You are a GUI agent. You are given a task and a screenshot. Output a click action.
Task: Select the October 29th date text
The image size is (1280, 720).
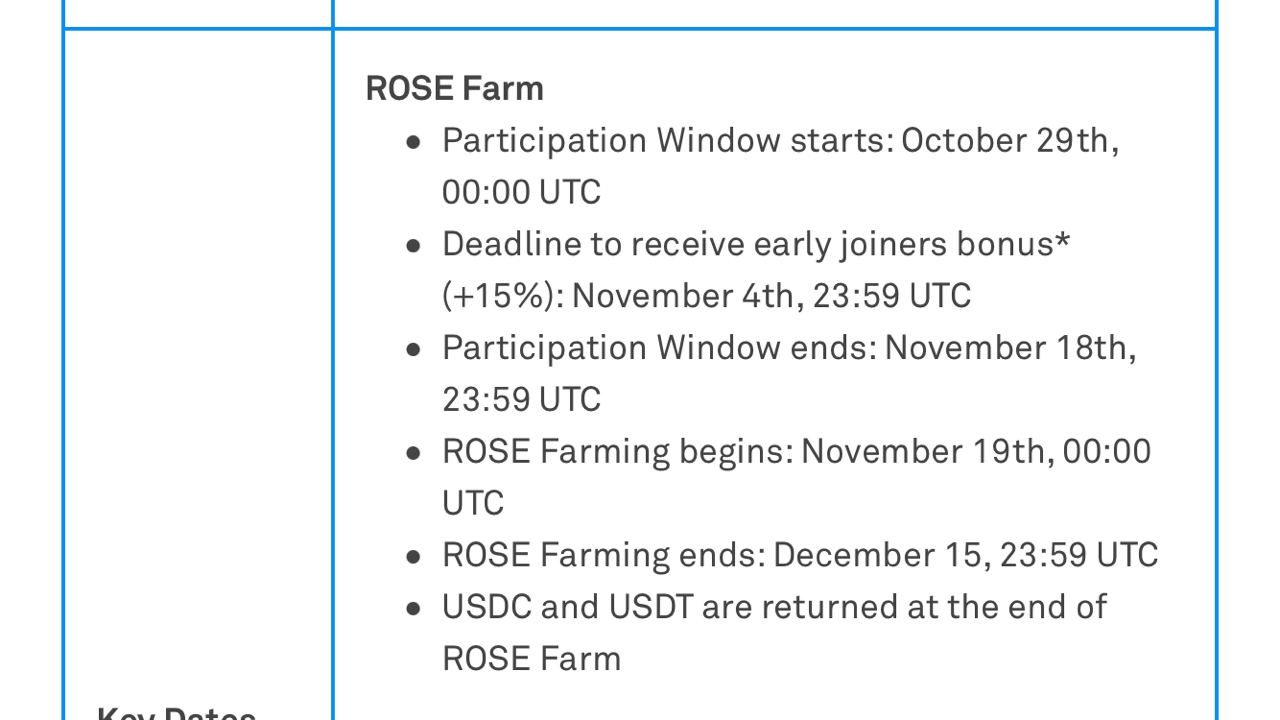click(x=1010, y=140)
